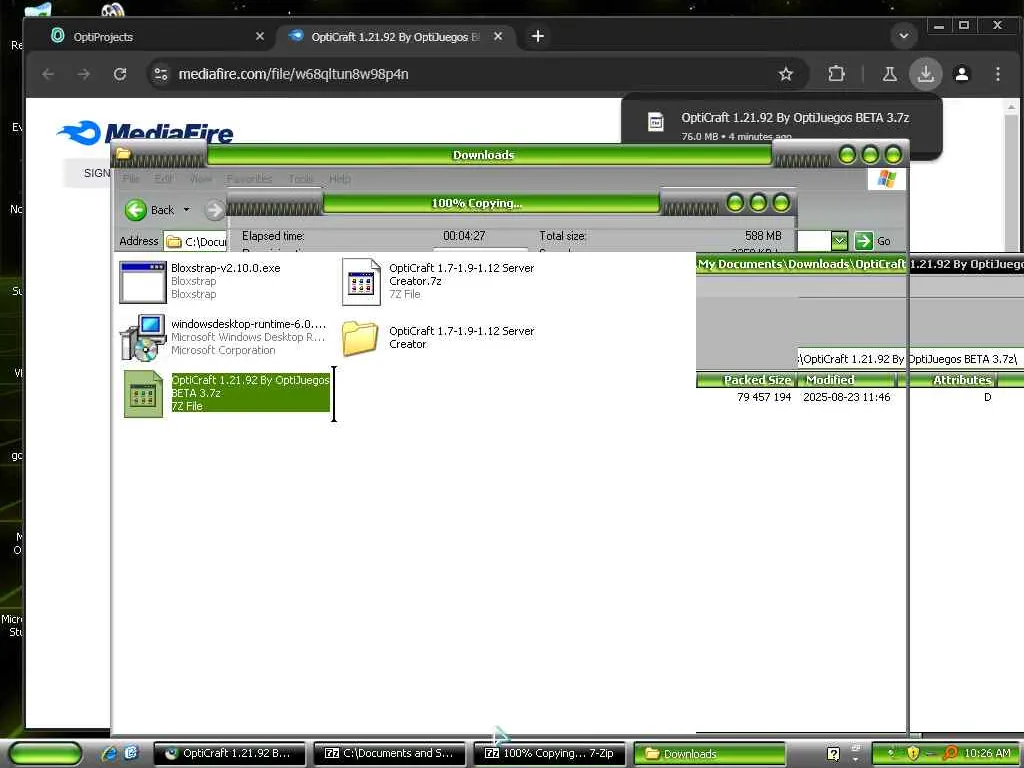Click the Forward arrow in Downloads explorer
Screen dimensions: 1024x768
214,210
